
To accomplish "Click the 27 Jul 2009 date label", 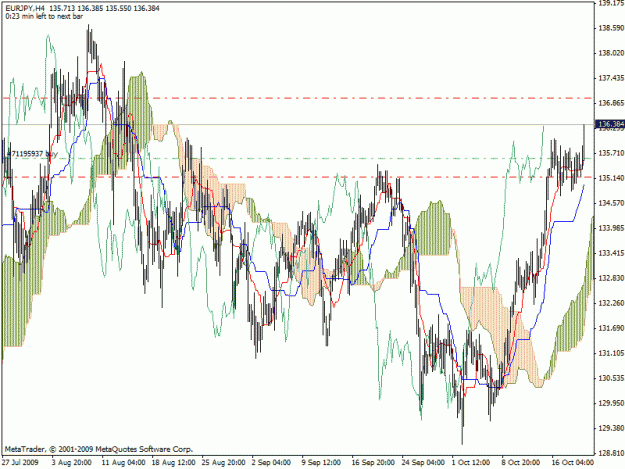I will pos(20,463).
